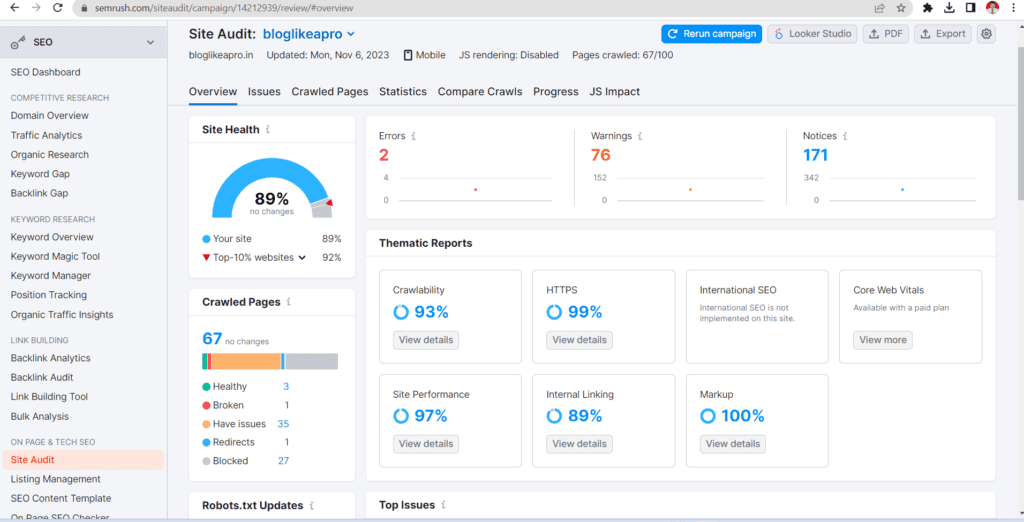
Task: Open the JS Impact tab
Action: (615, 91)
